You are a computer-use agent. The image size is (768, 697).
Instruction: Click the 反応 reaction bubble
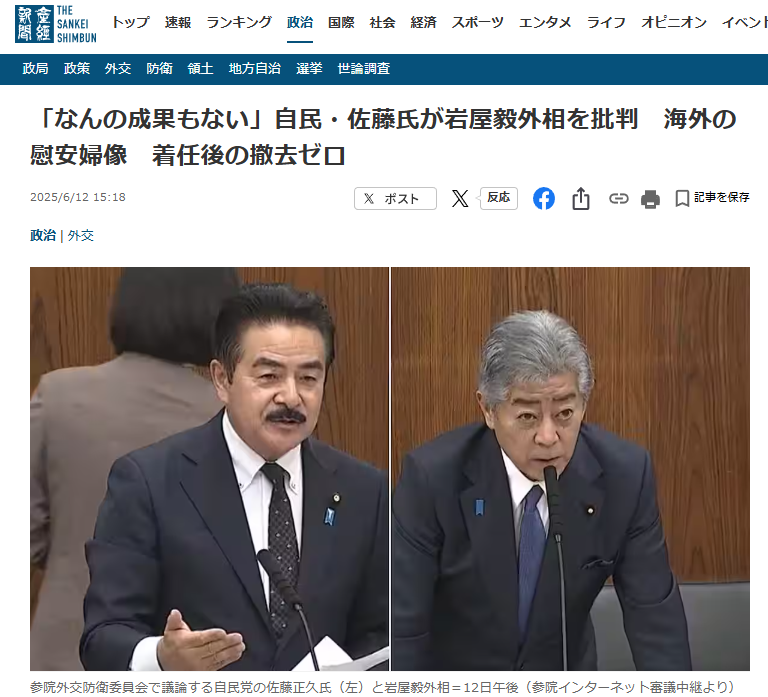pyautogui.click(x=498, y=197)
